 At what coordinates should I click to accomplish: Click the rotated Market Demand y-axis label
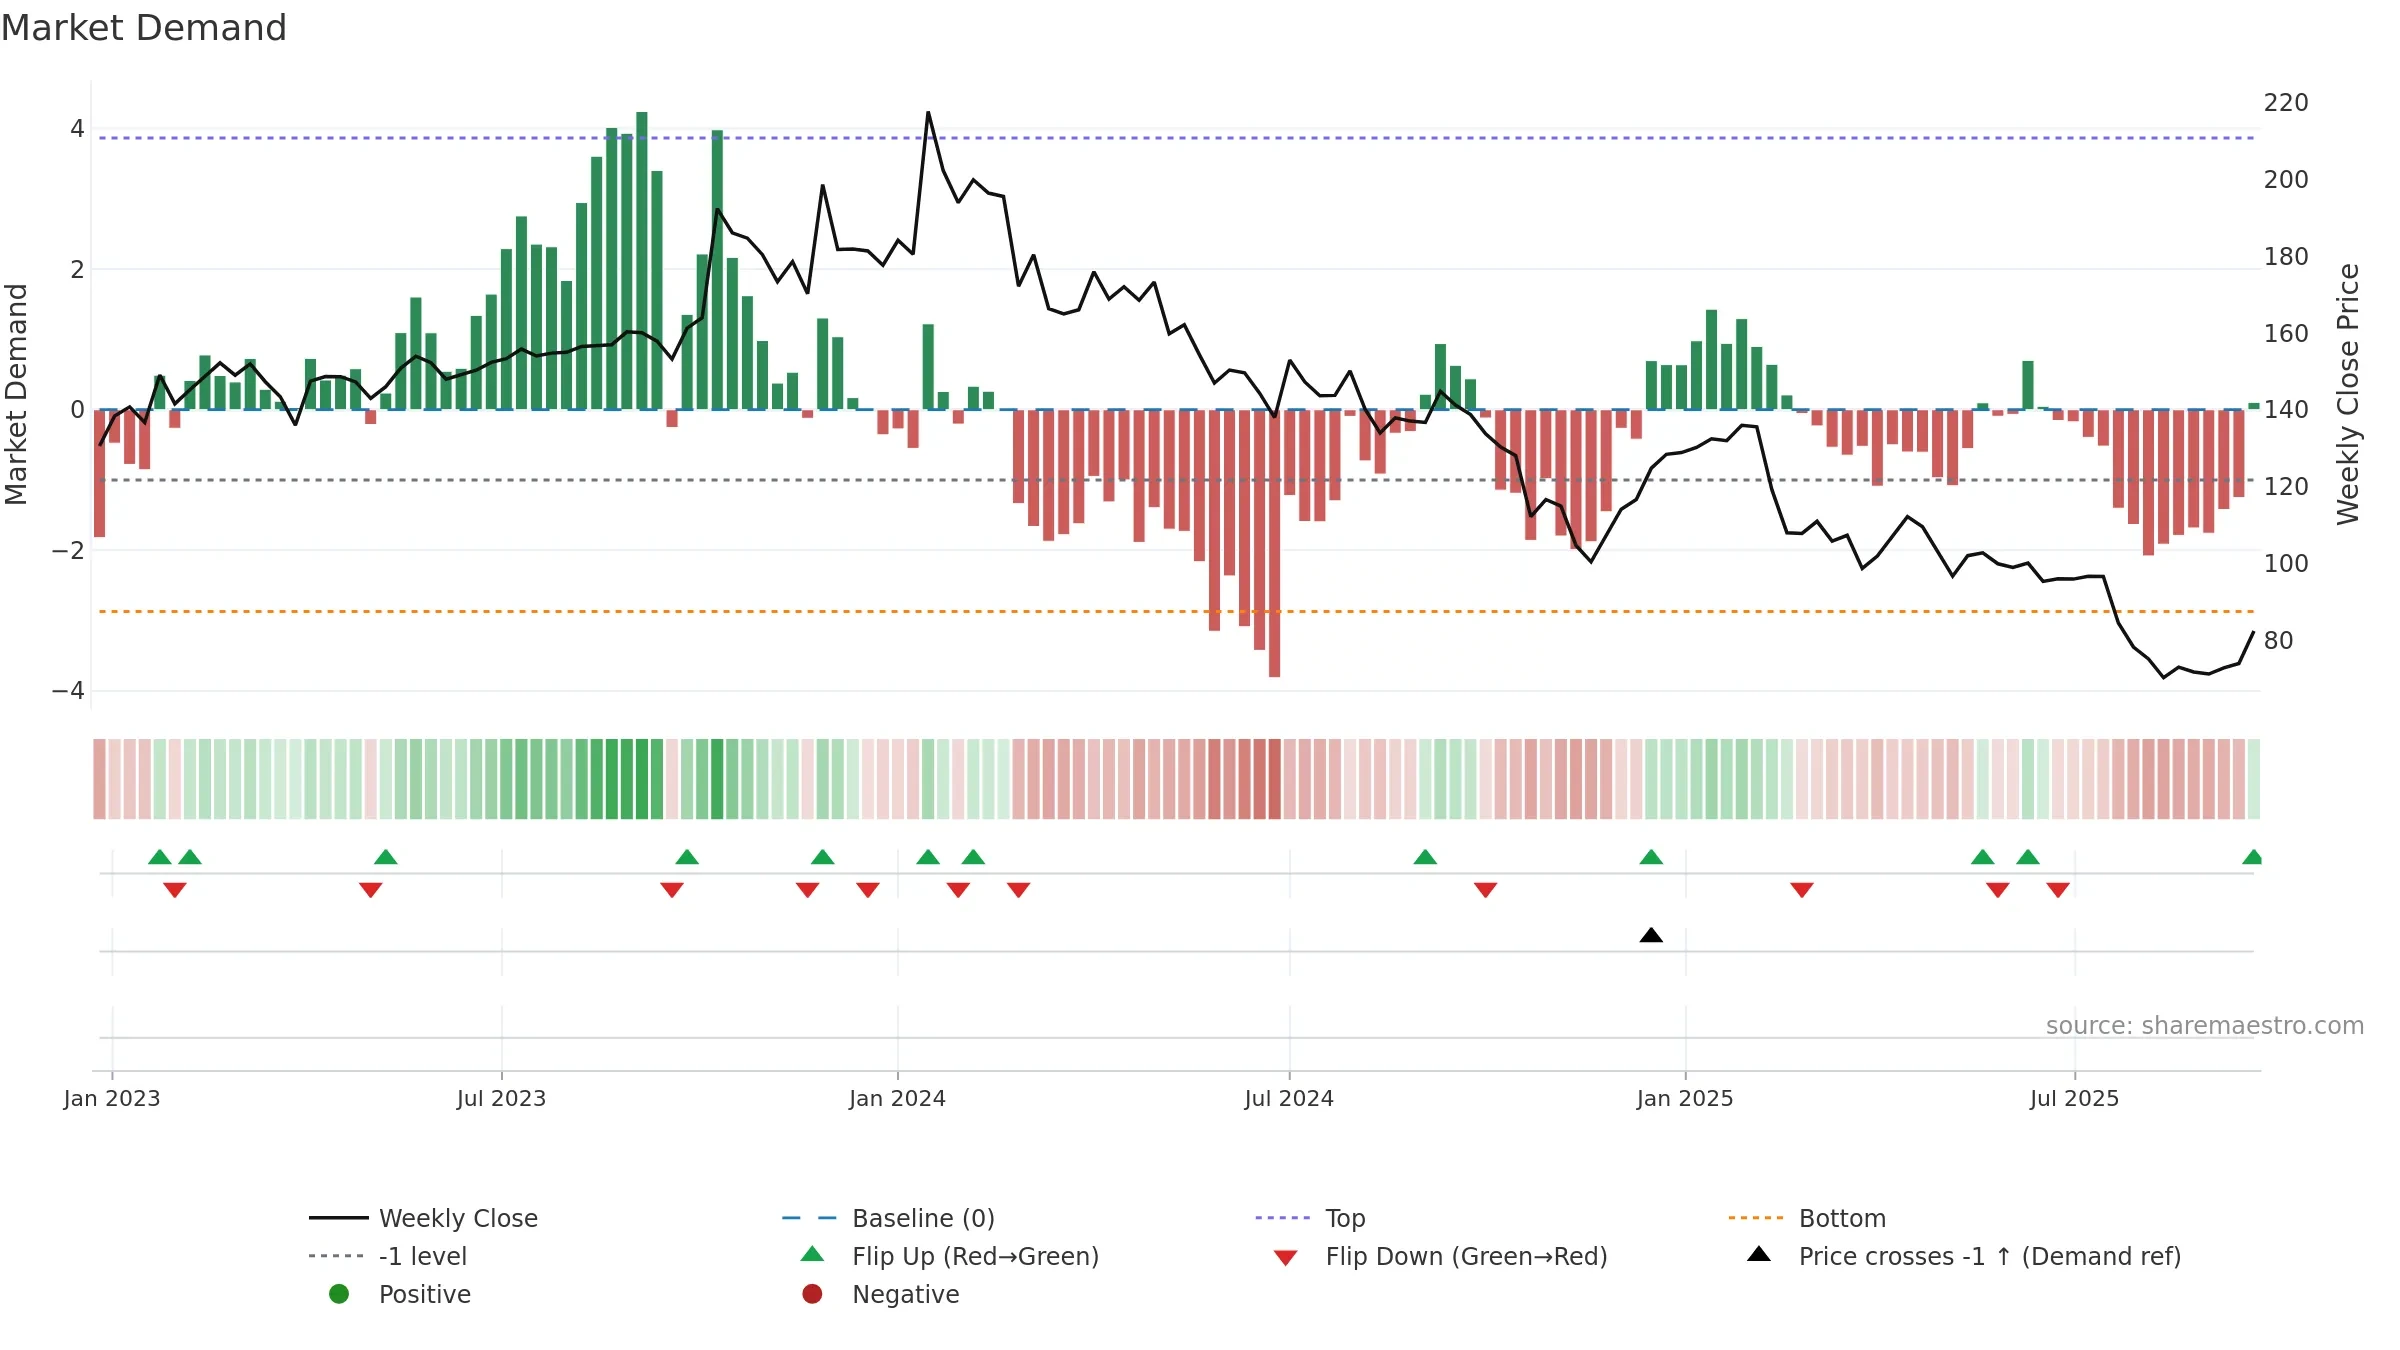(x=16, y=394)
